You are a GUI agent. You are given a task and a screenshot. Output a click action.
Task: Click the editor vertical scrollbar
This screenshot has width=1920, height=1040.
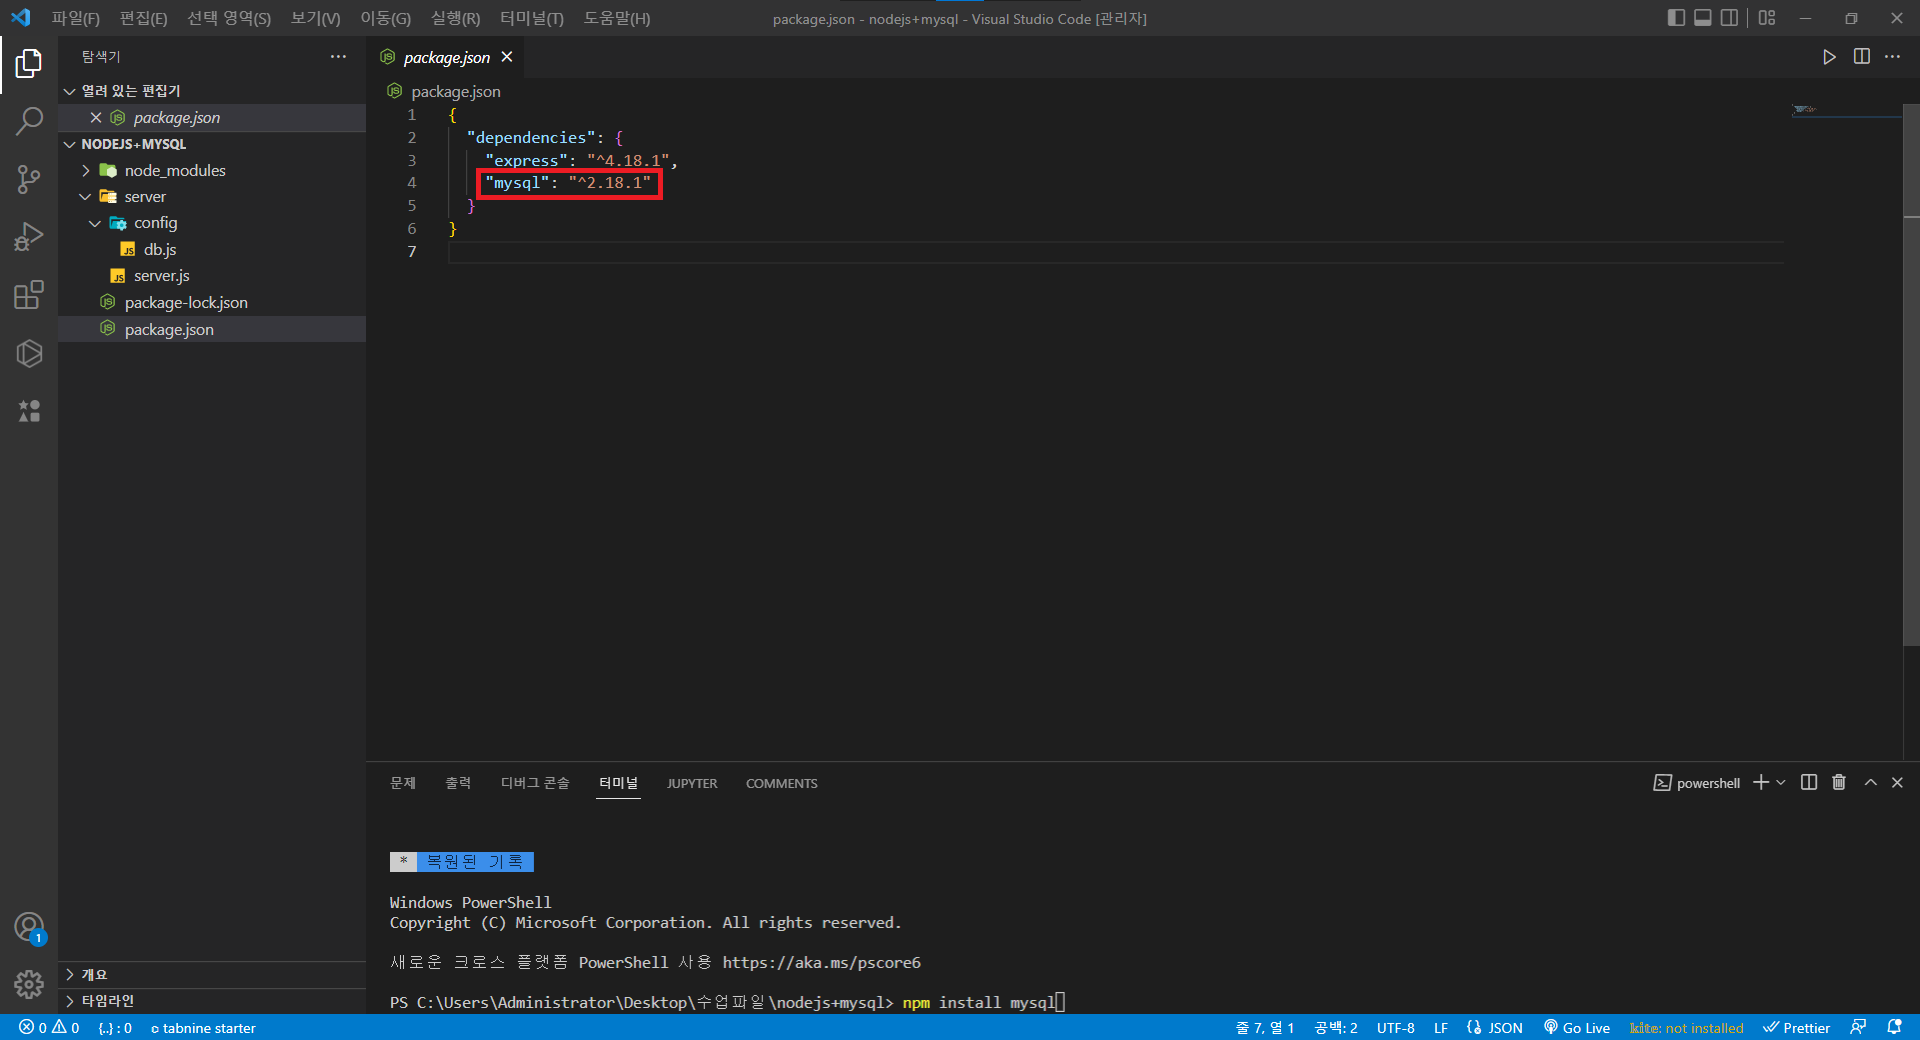click(1911, 375)
